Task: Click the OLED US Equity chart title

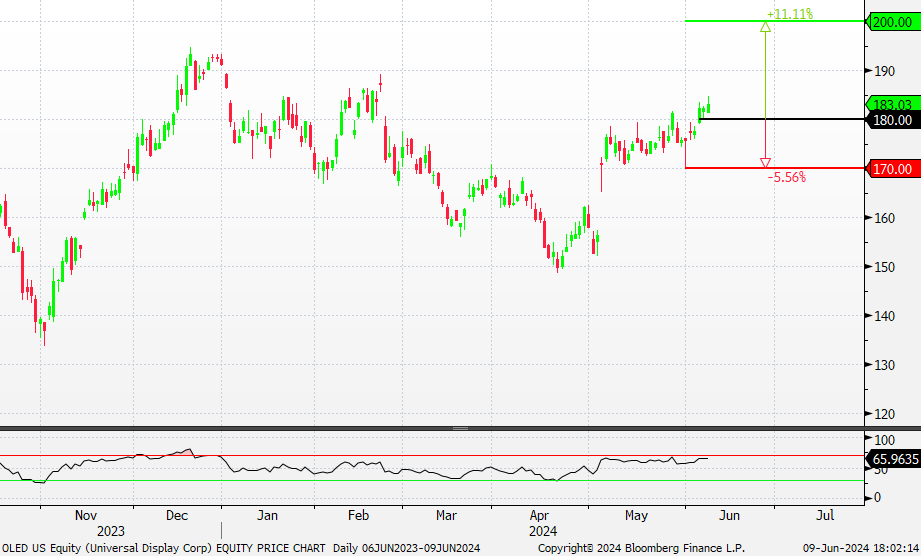Action: pyautogui.click(x=163, y=548)
